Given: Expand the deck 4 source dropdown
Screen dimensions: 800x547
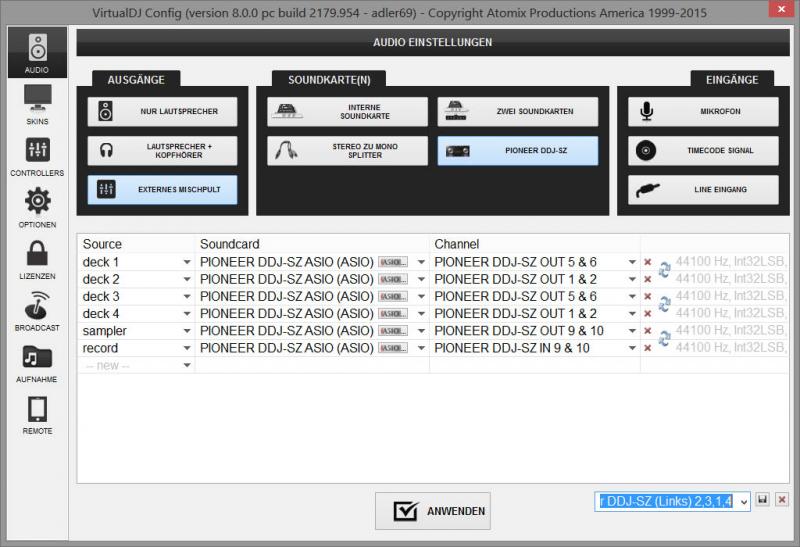Looking at the screenshot, I should 187,314.
